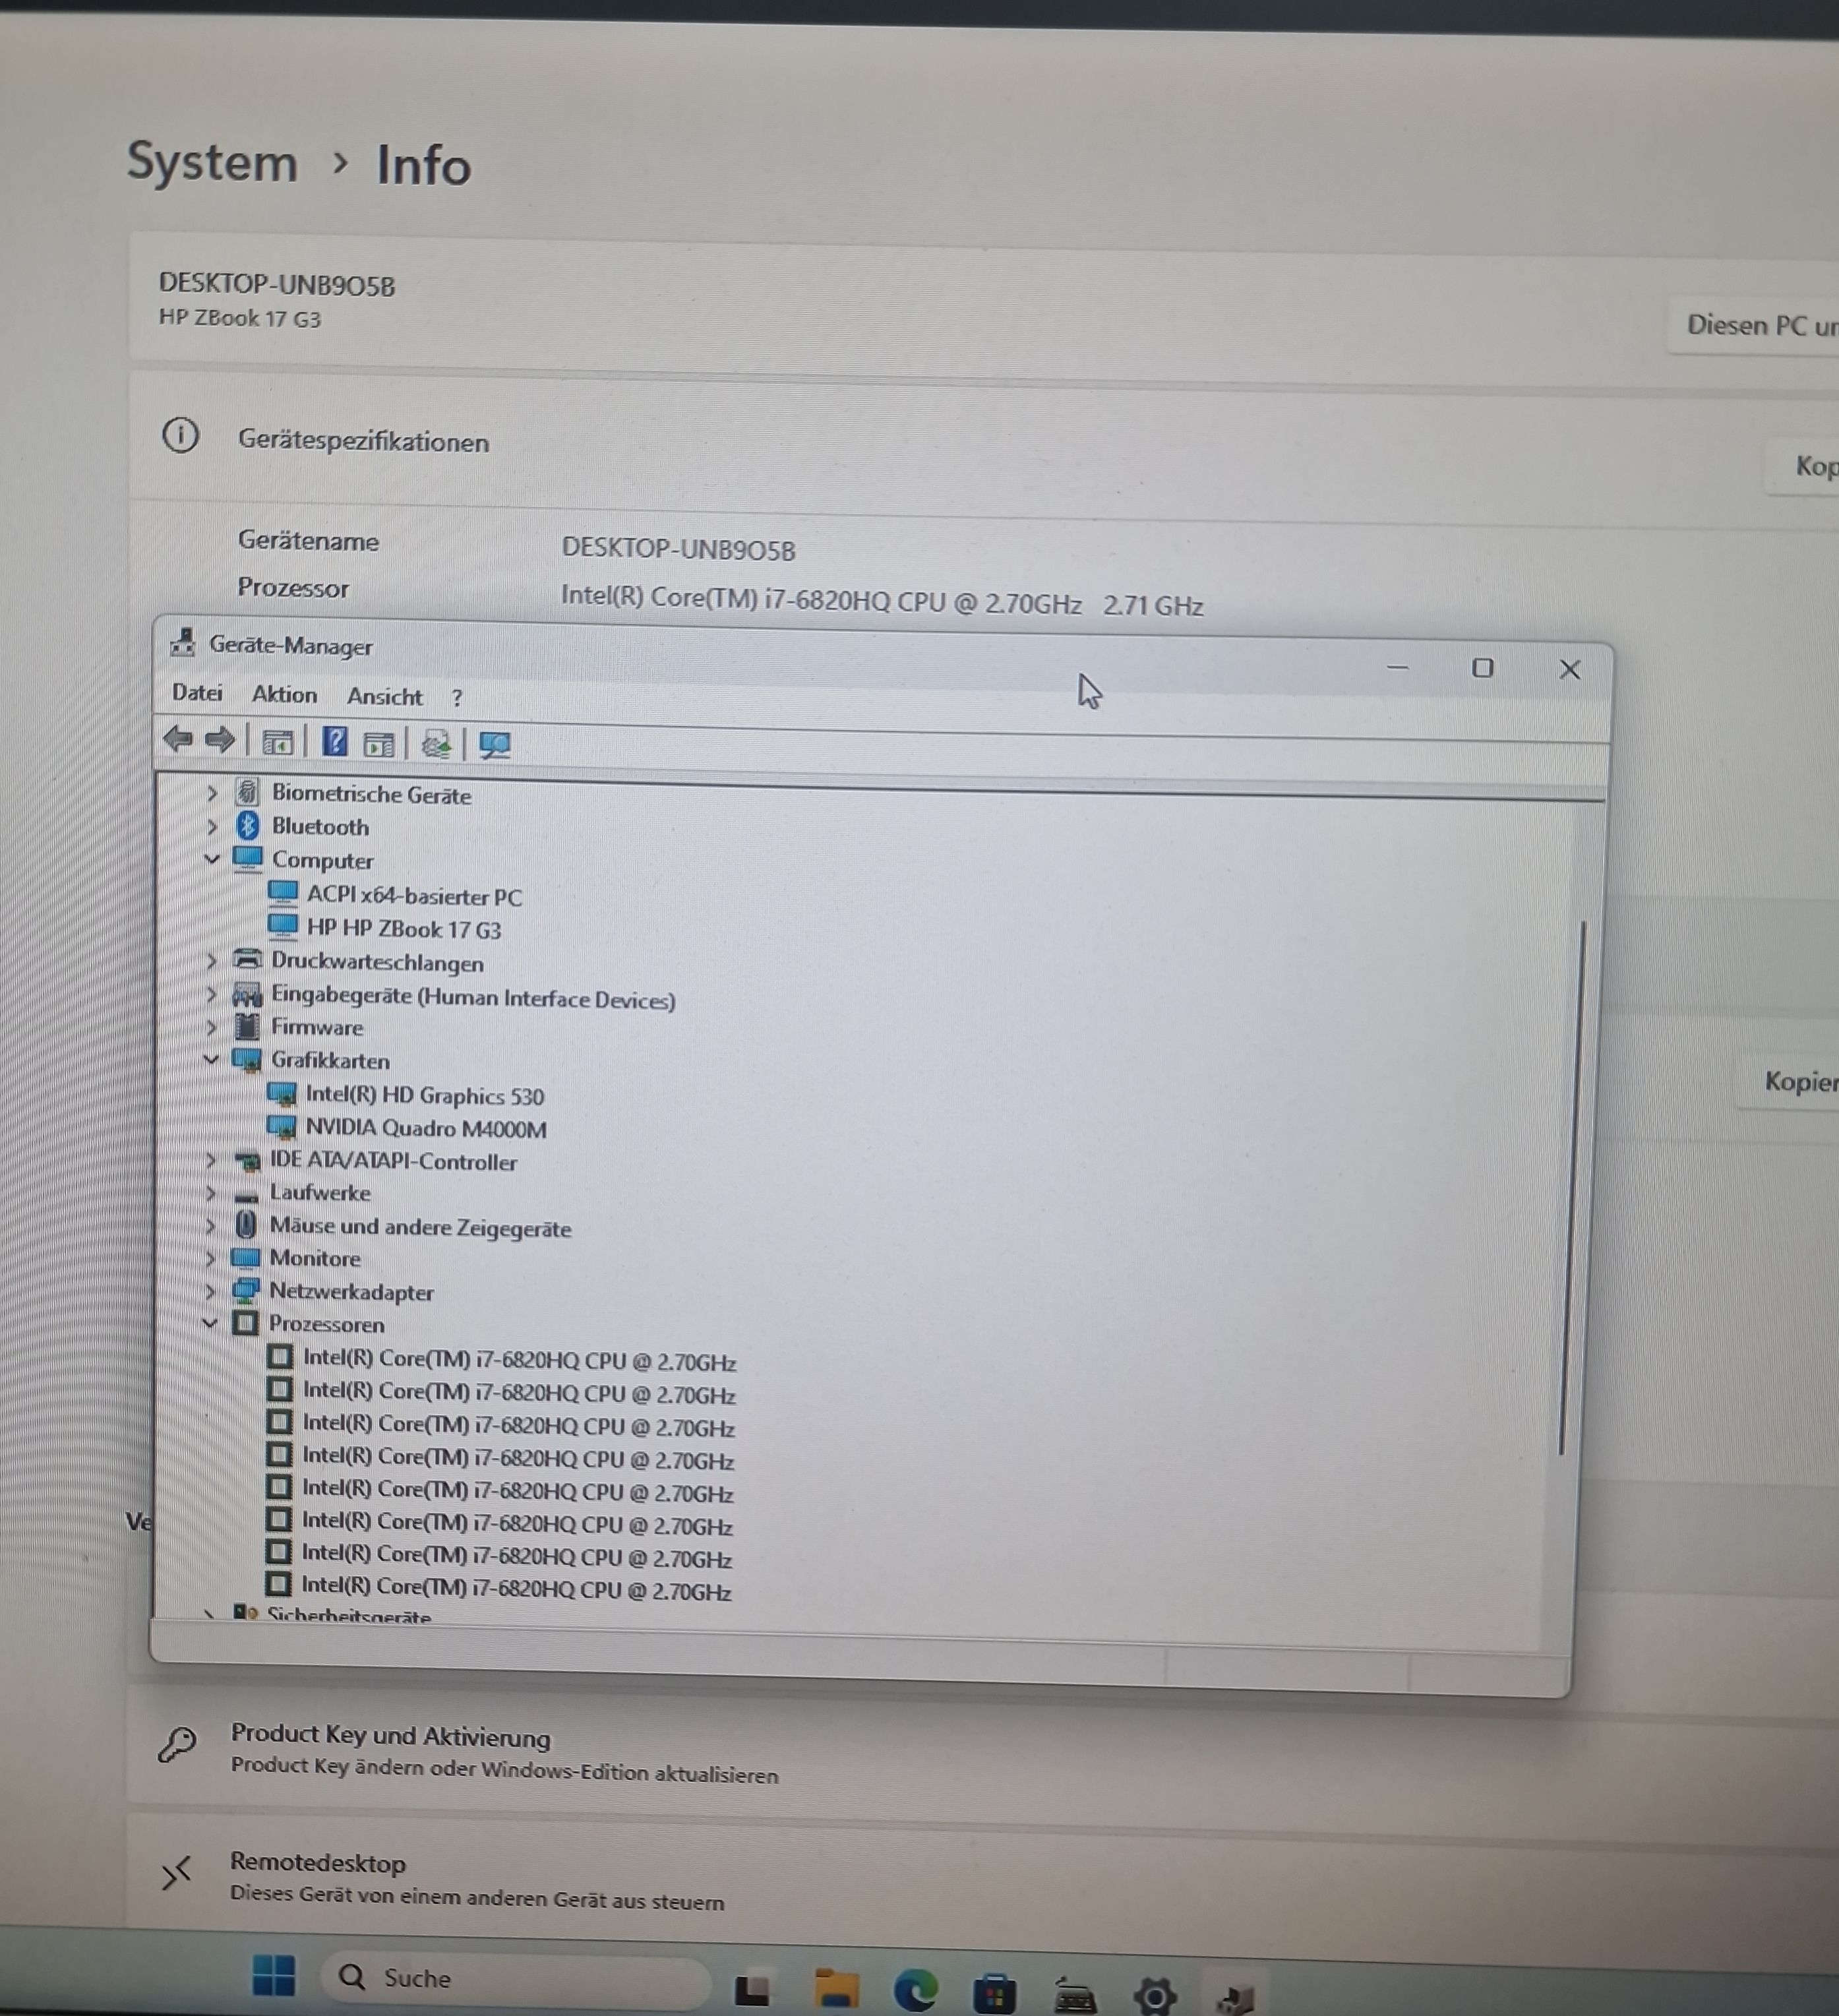Collapse the Prozessoren node

(209, 1323)
